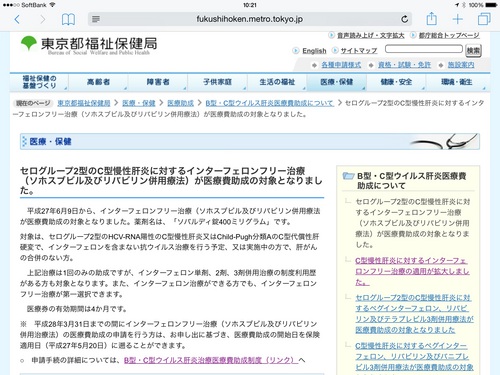500x375 pixels.
Task: Click the green ginkgo leaf logo
Action: pos(29,43)
